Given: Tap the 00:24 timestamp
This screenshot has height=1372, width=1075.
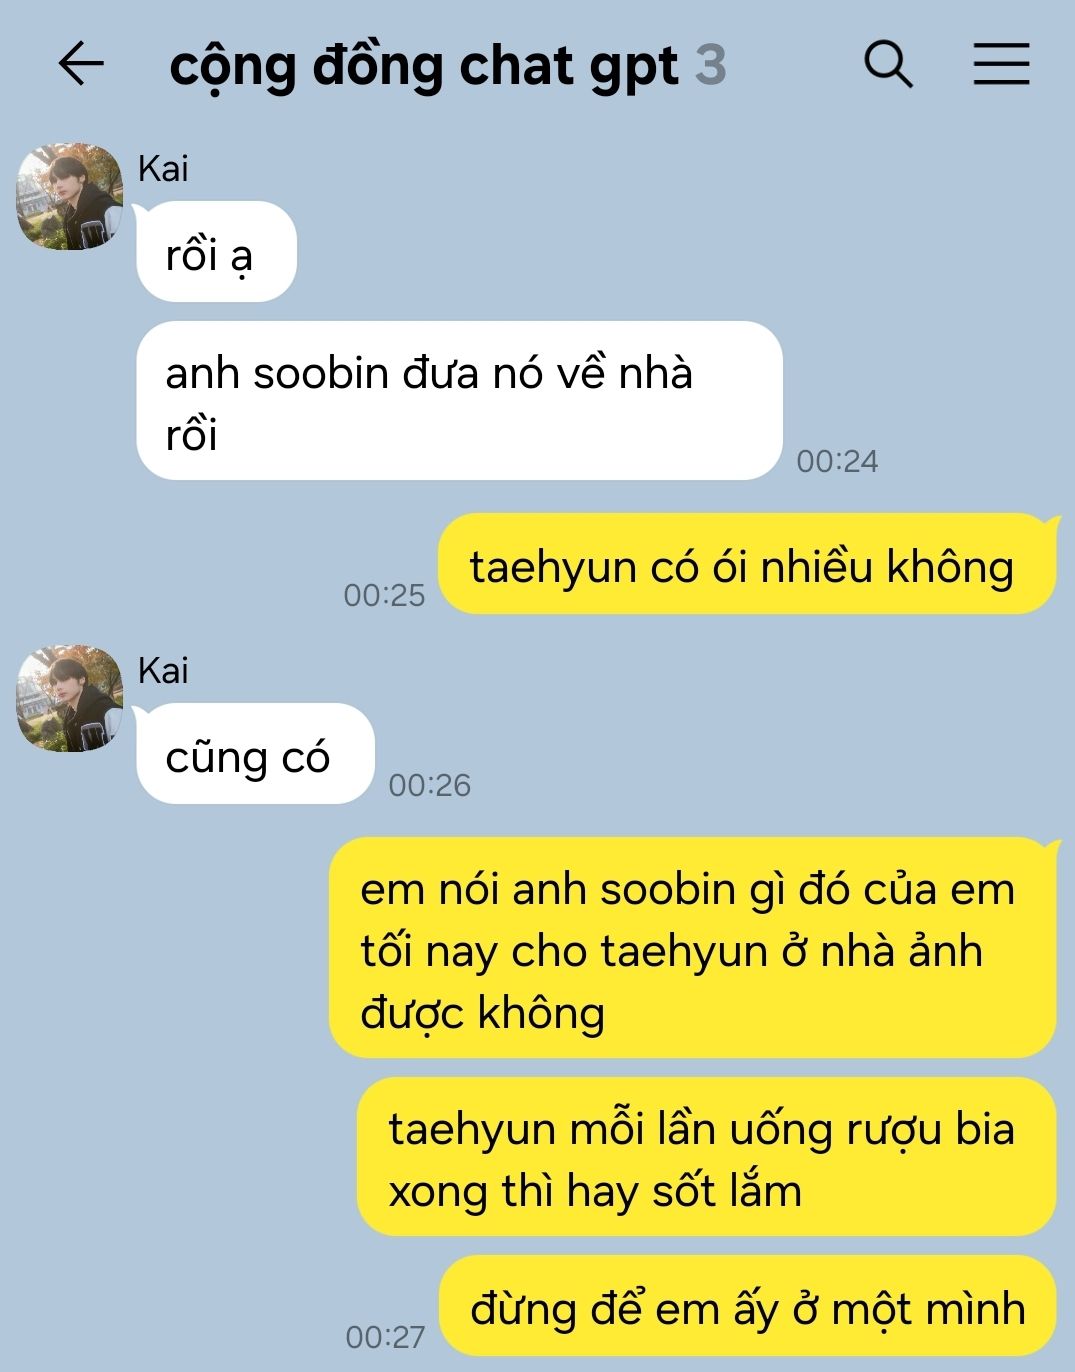Looking at the screenshot, I should click(x=837, y=461).
